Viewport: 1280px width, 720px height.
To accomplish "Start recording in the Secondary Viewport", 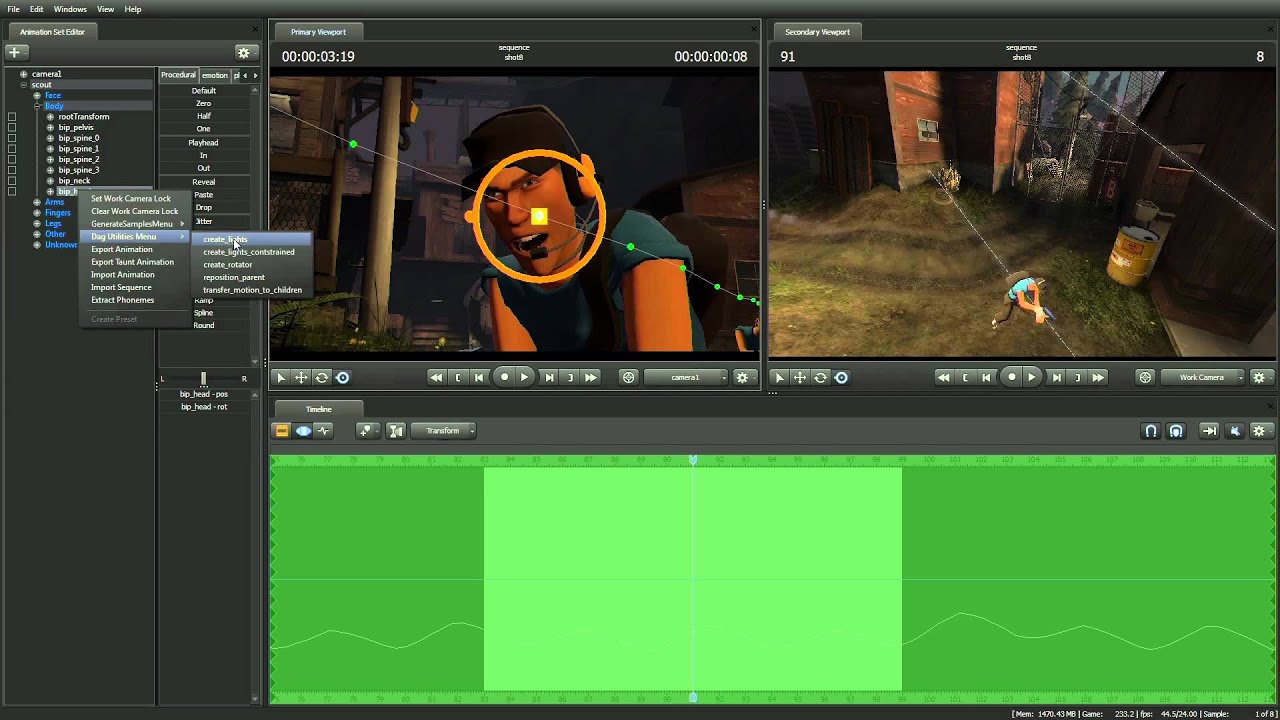I will [x=1012, y=377].
